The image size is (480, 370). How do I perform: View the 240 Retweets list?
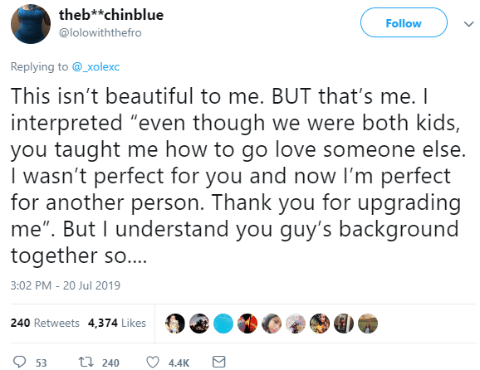(x=45, y=323)
